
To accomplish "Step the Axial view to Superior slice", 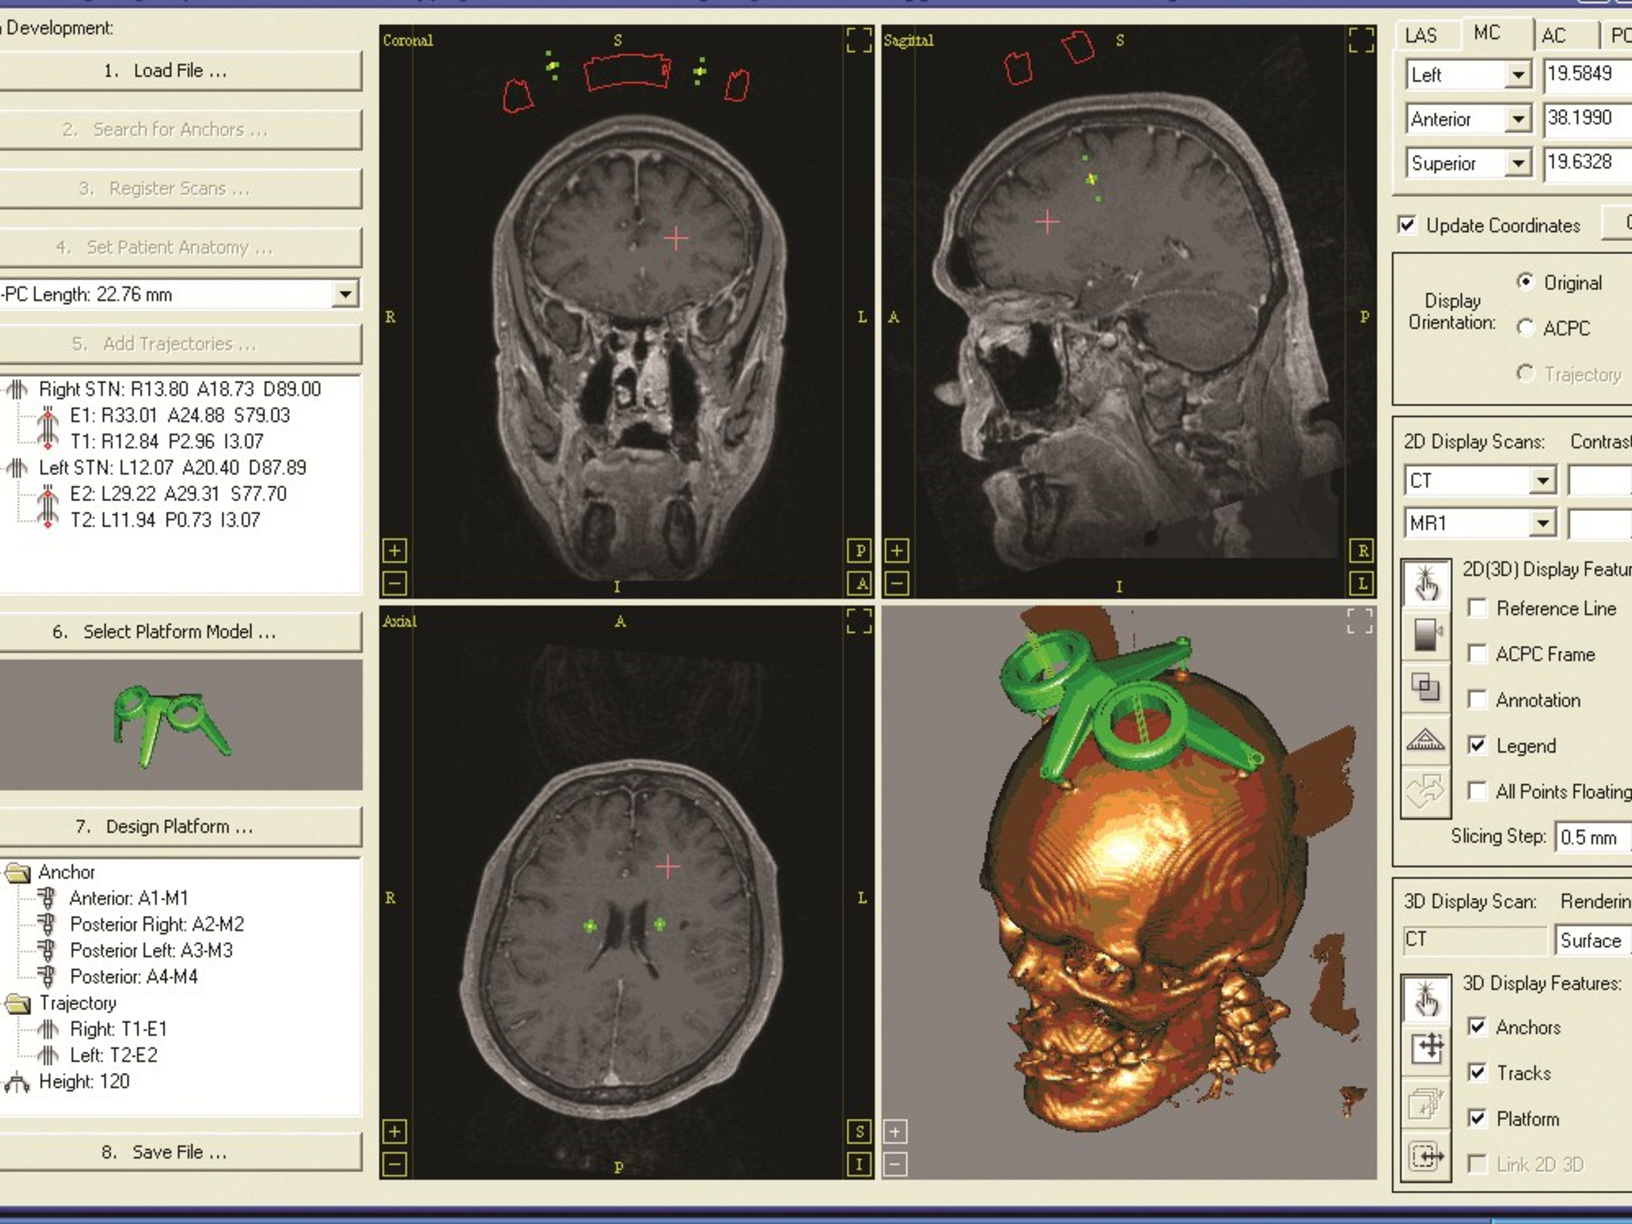I will point(859,1132).
